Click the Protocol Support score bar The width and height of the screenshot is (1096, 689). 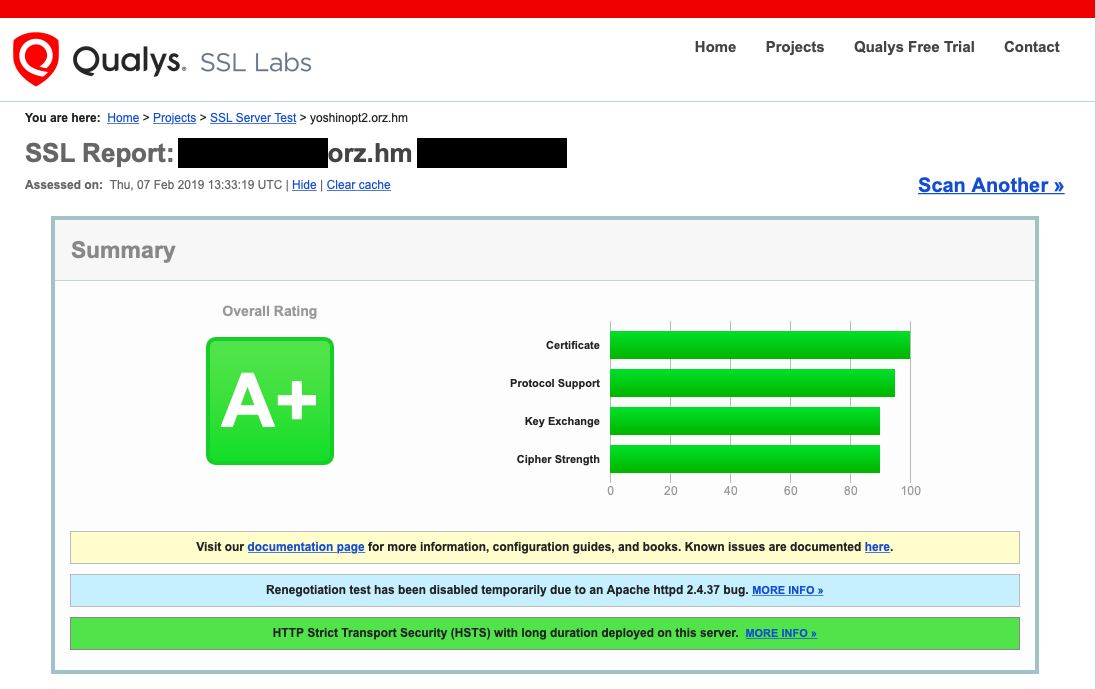pyautogui.click(x=752, y=383)
